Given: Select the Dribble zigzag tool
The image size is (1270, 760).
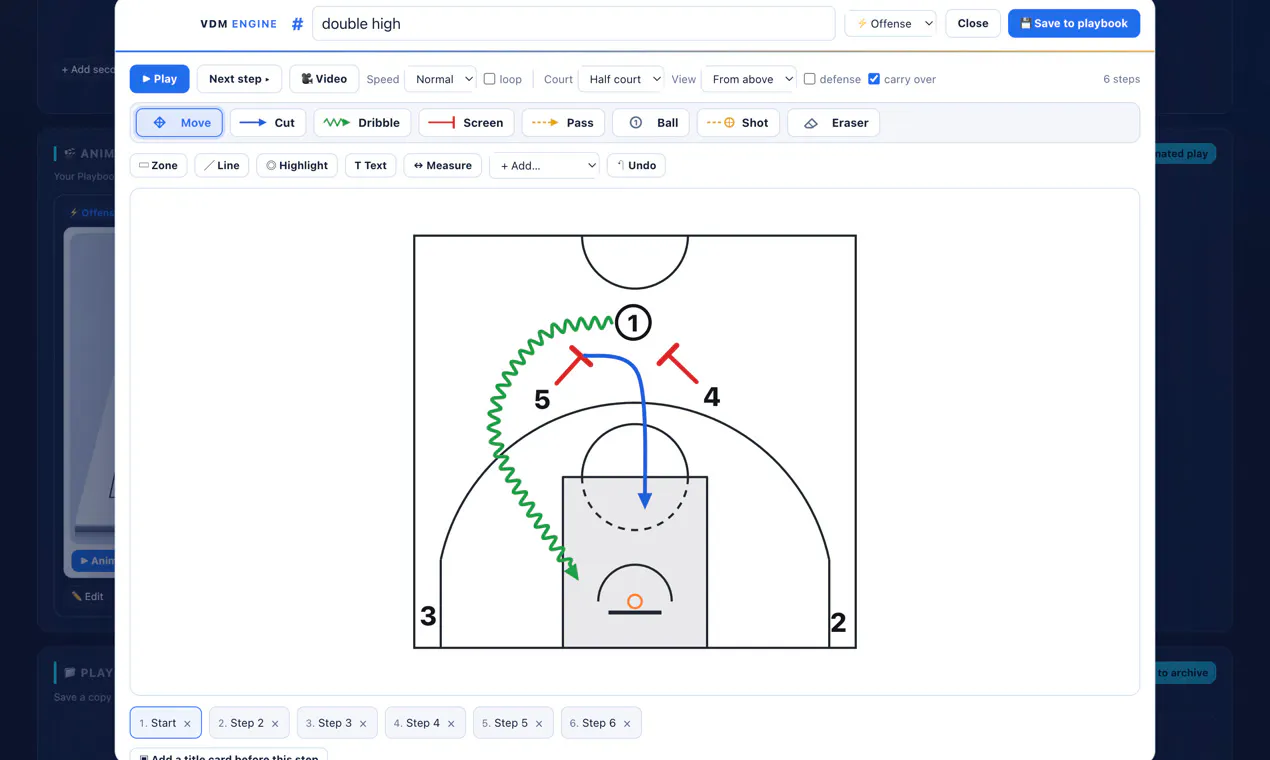Looking at the screenshot, I should click(x=362, y=123).
